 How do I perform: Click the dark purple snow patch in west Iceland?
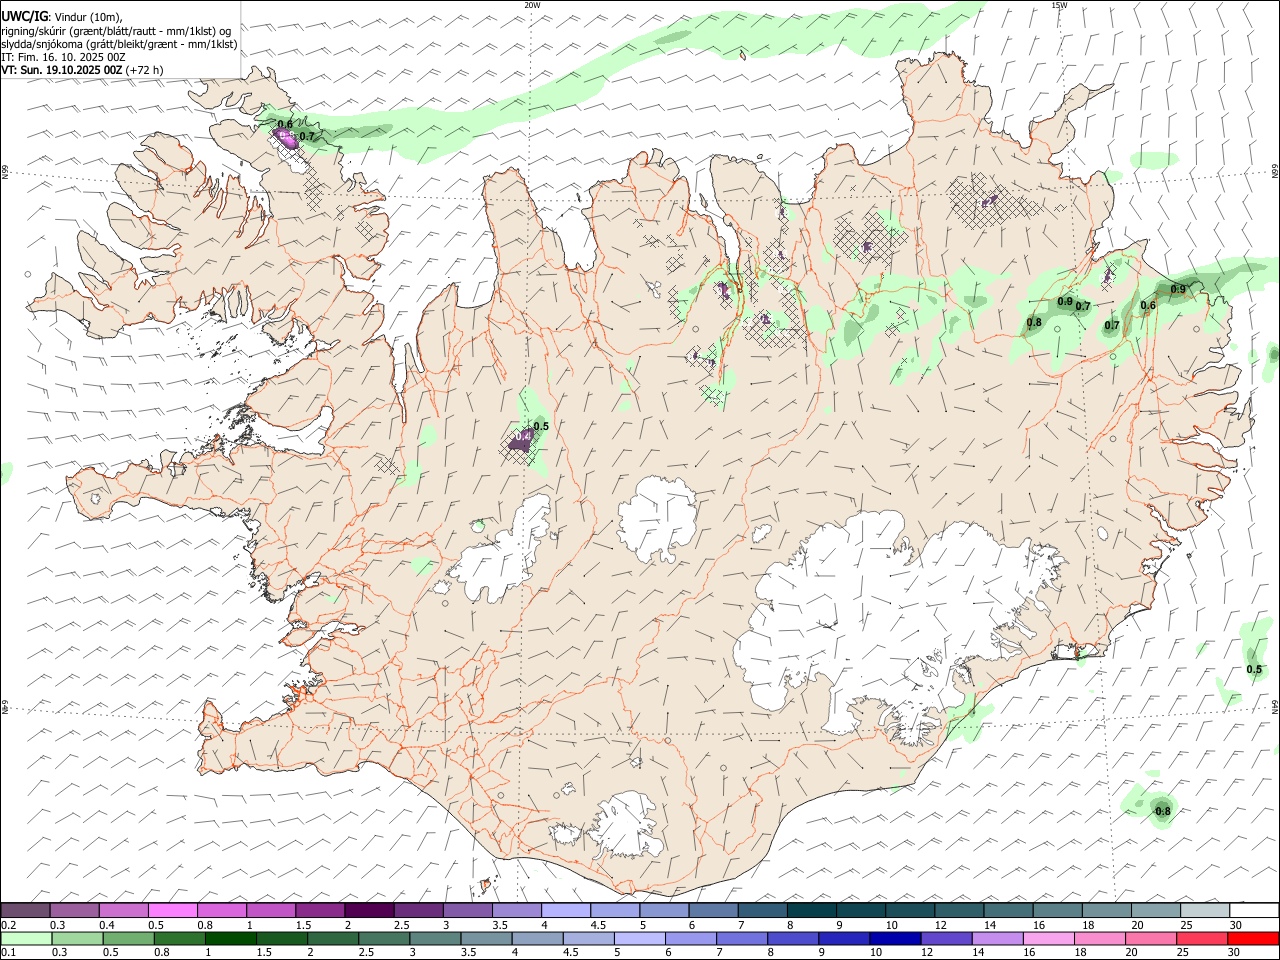(520, 441)
